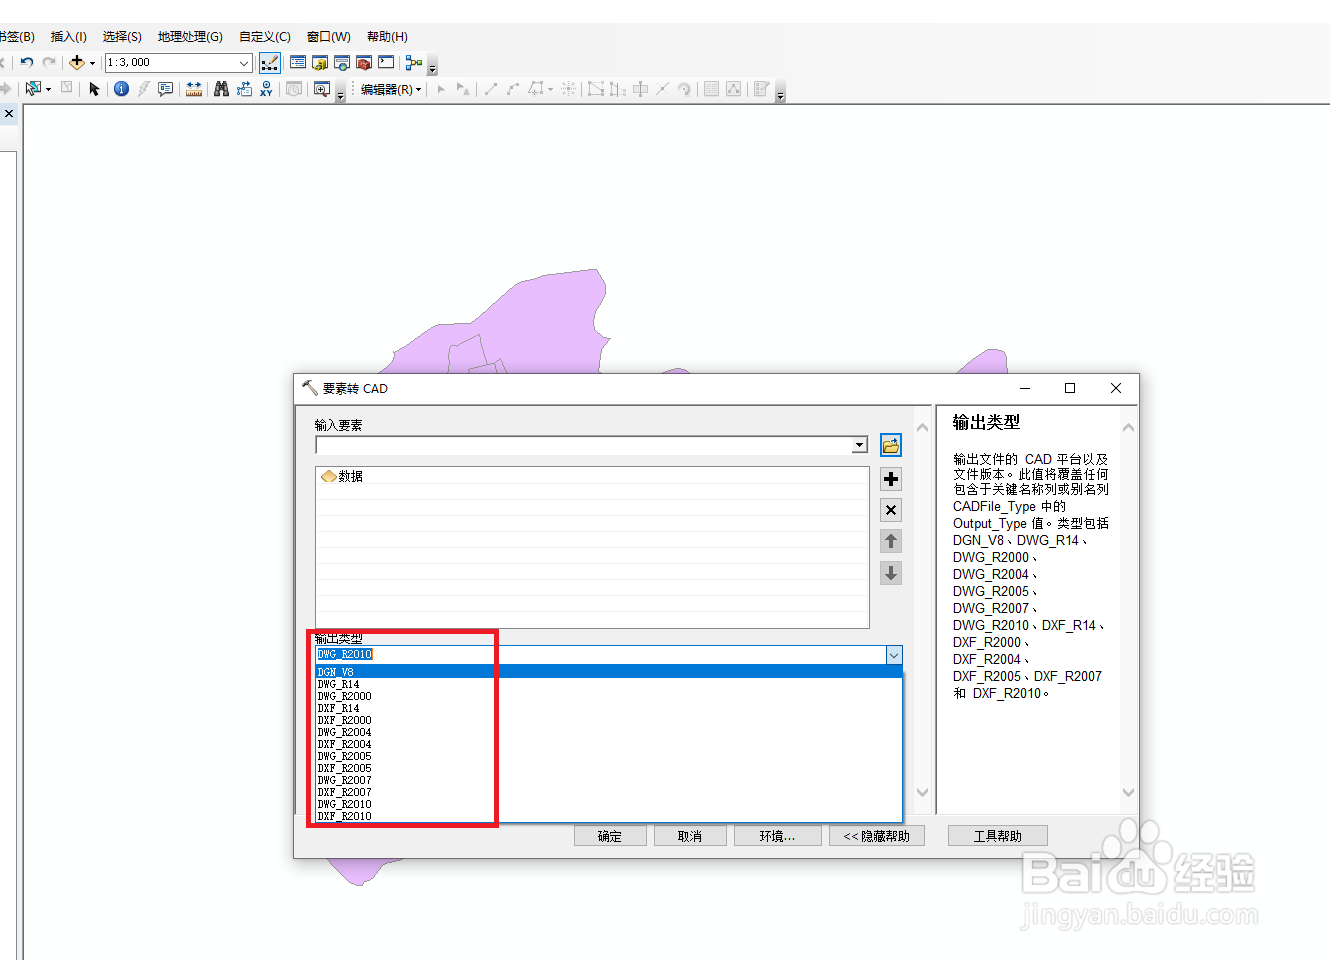Click the 确定 button
The width and height of the screenshot is (1330, 960).
coord(610,835)
